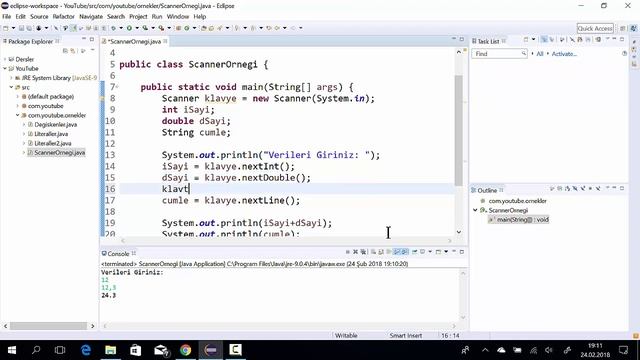Click the All link in Task List
This screenshot has height=360, width=640.
coord(540,54)
